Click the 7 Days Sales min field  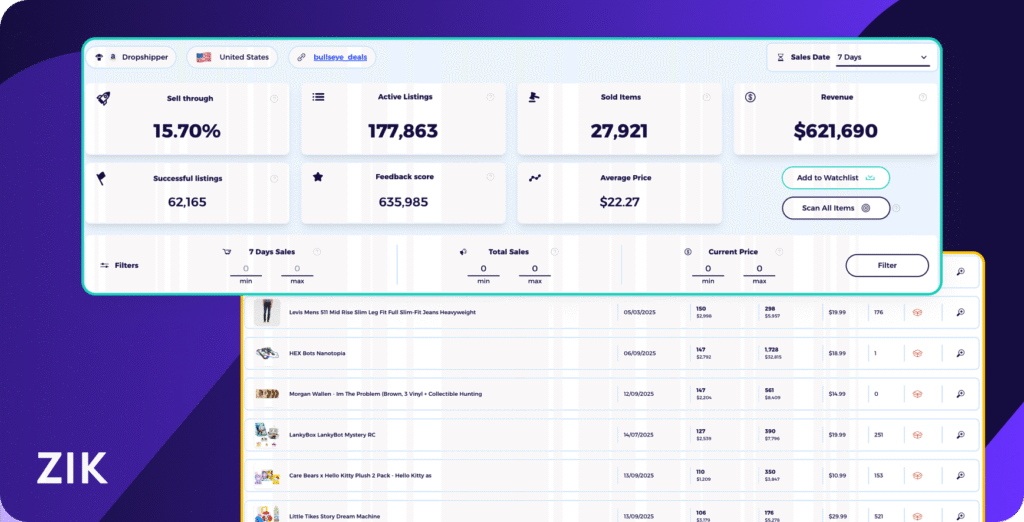point(246,269)
